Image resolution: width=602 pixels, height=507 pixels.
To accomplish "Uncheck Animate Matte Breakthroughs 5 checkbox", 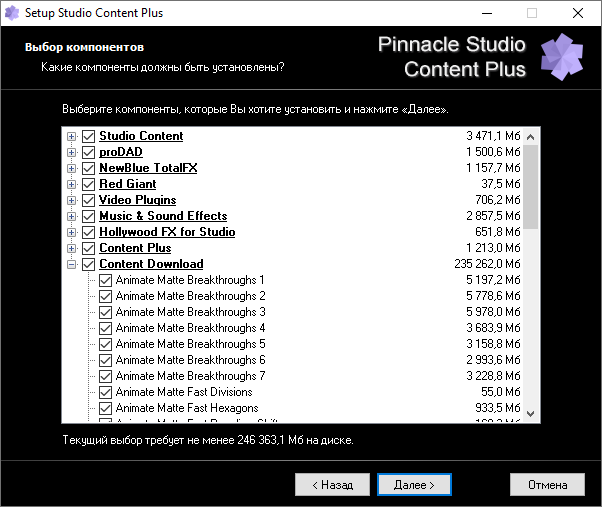I will (106, 344).
